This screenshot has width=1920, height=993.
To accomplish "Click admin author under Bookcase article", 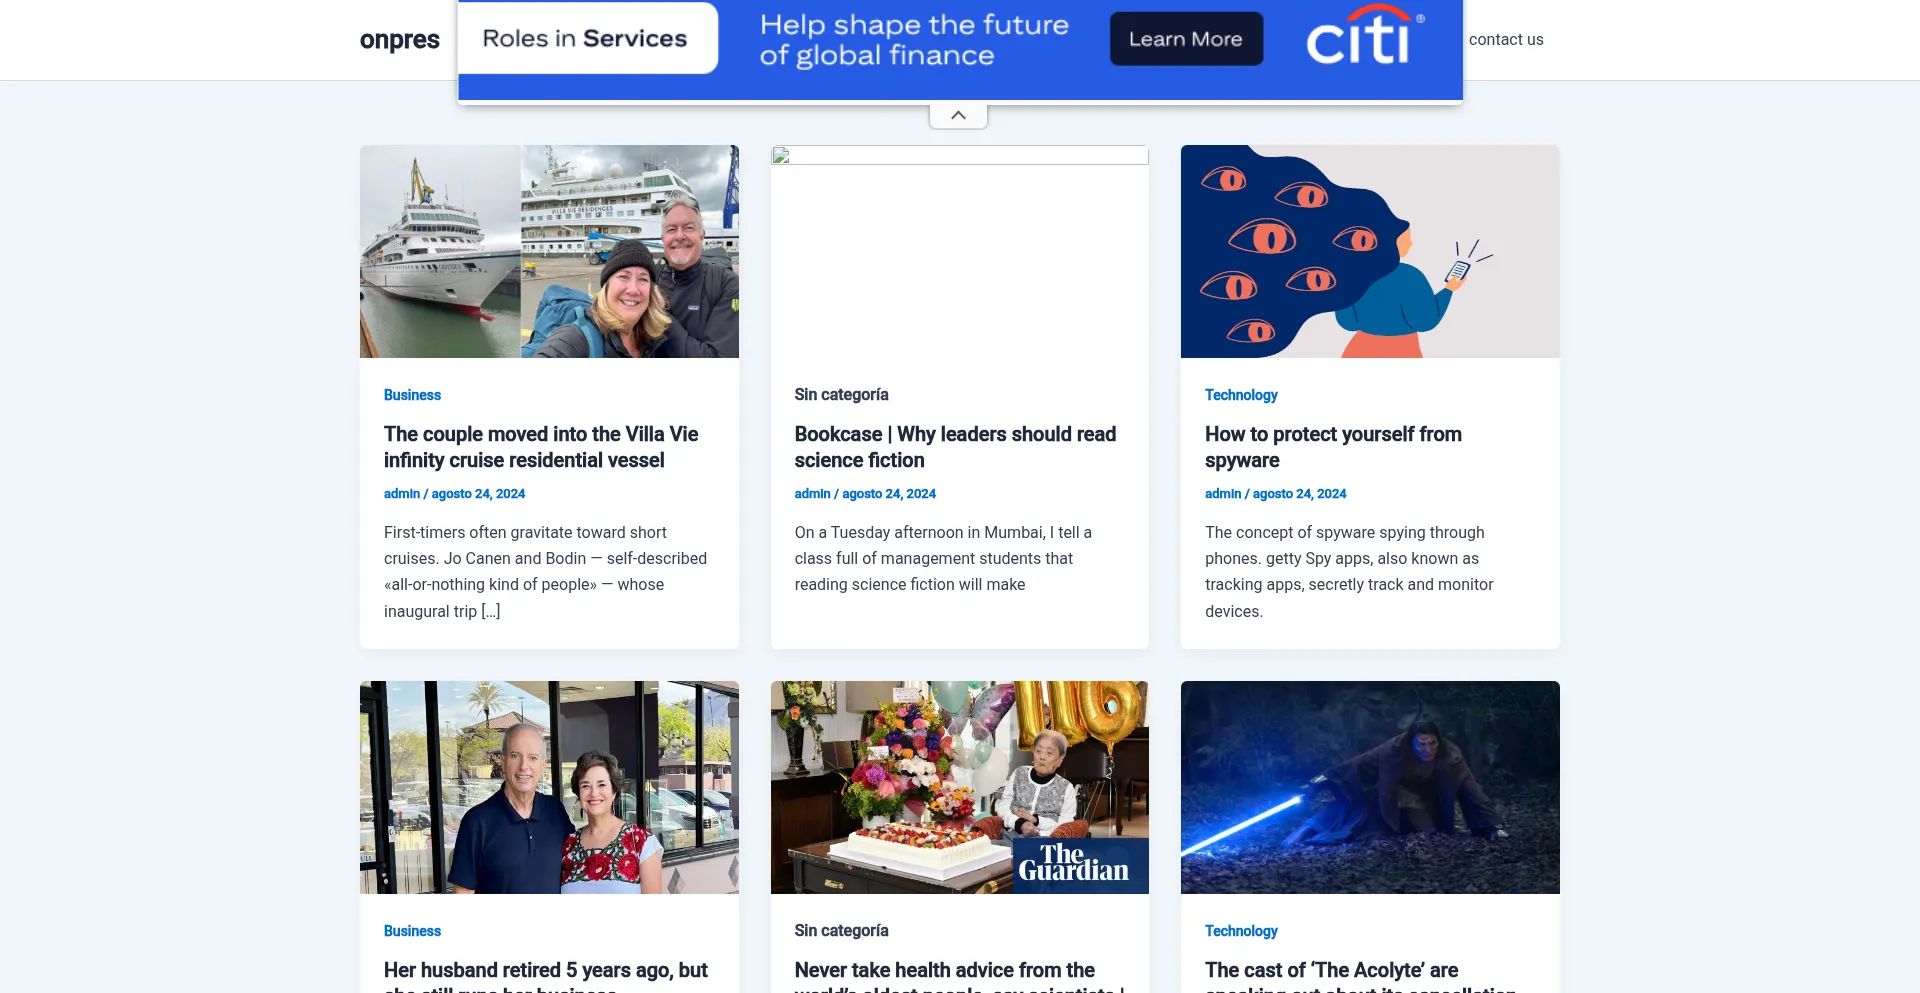I will point(812,494).
